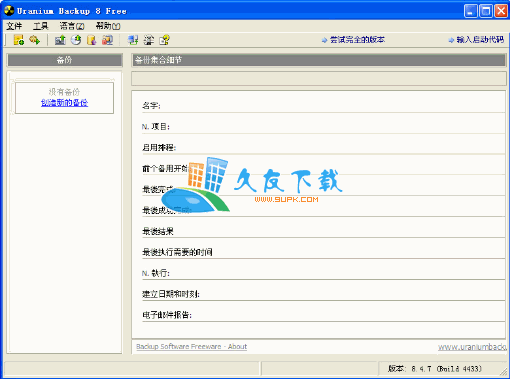Open the www.uraniumbackup website link

tap(472, 347)
